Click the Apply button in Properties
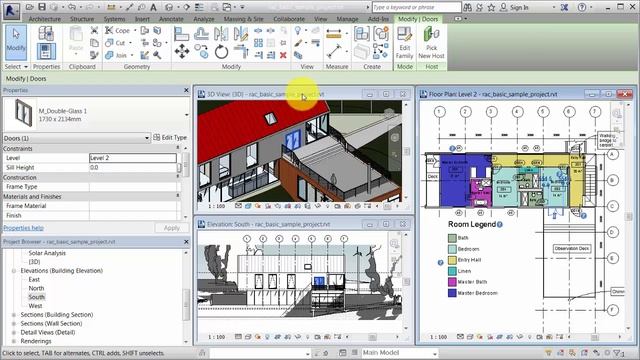 [x=171, y=228]
